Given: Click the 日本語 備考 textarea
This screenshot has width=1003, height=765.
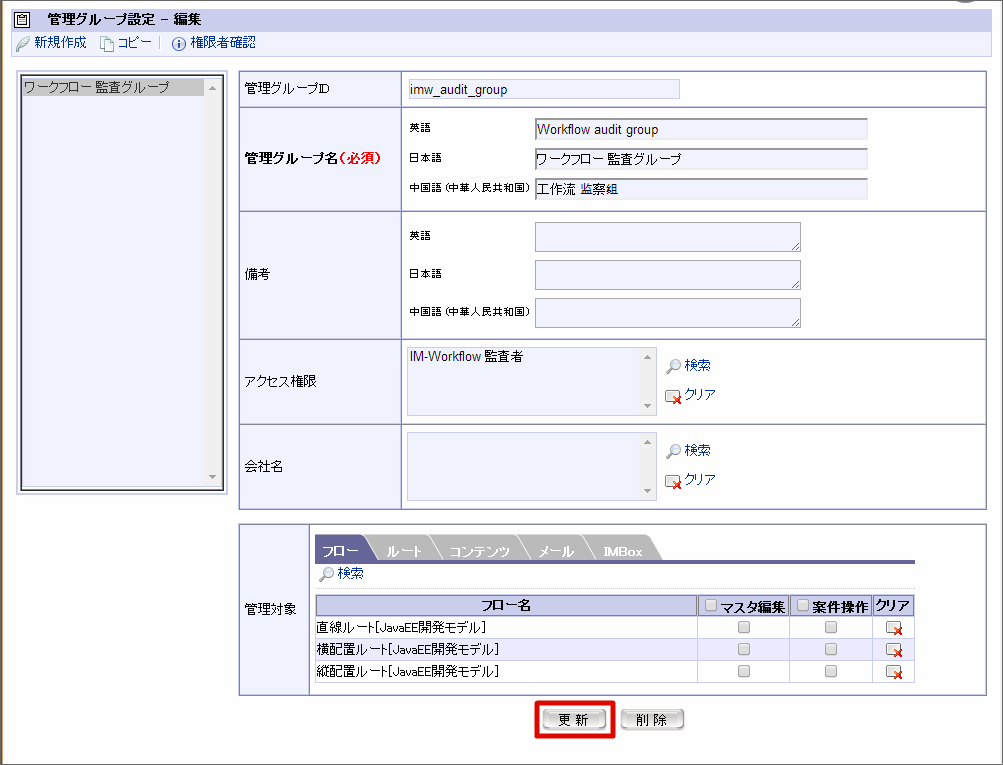Looking at the screenshot, I should click(x=668, y=275).
